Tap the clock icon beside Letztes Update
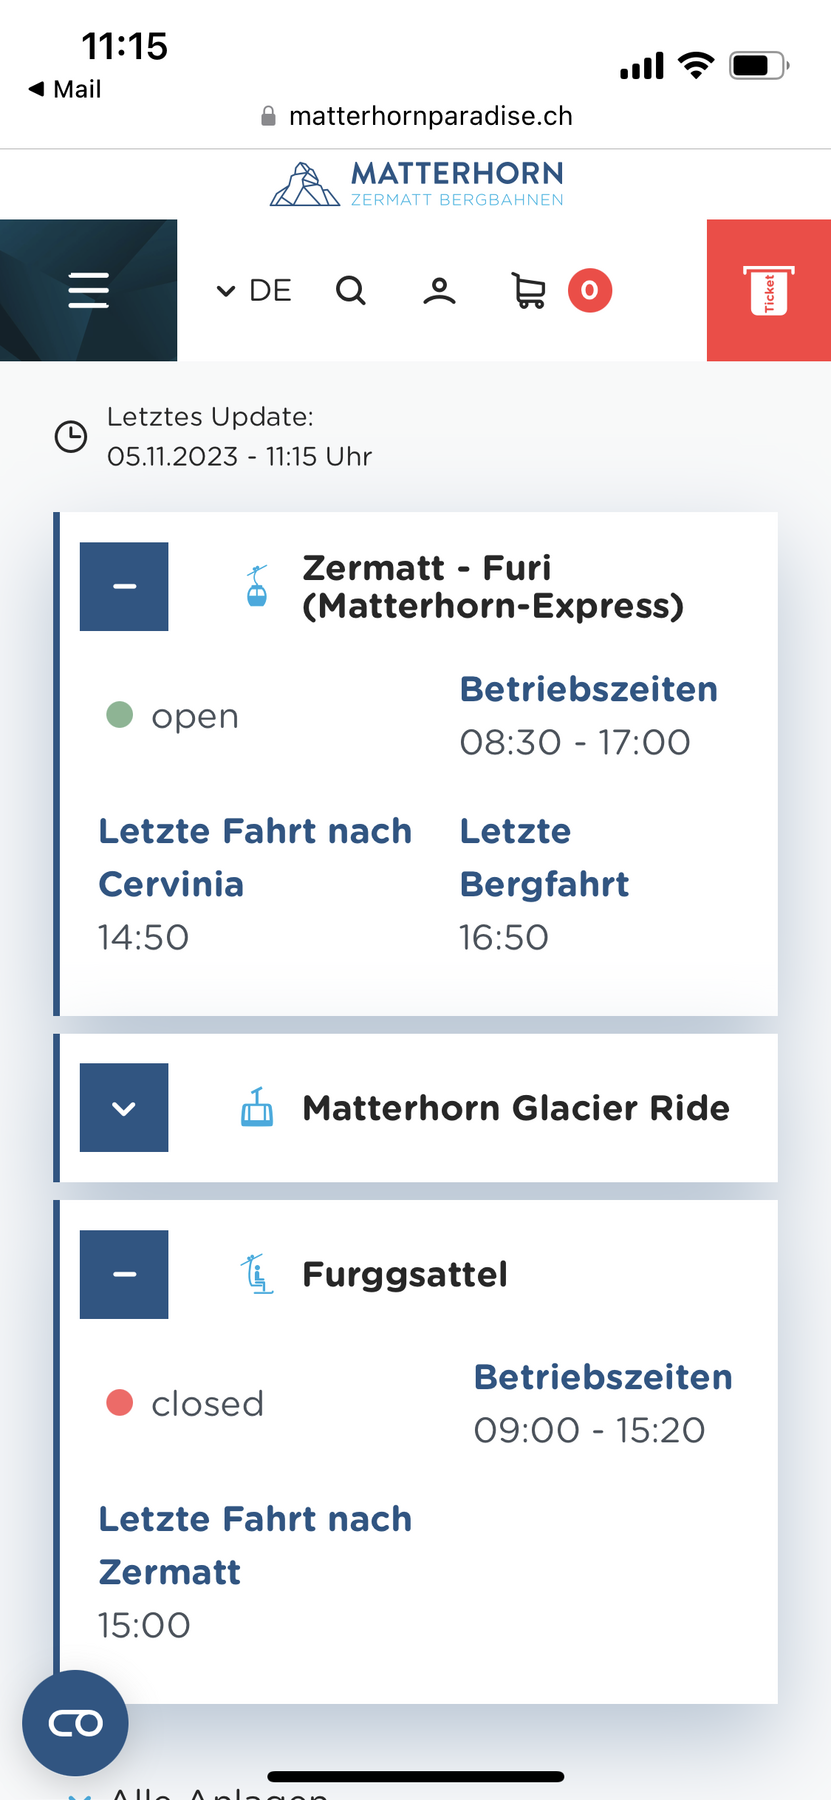The width and height of the screenshot is (831, 1800). coord(71,437)
